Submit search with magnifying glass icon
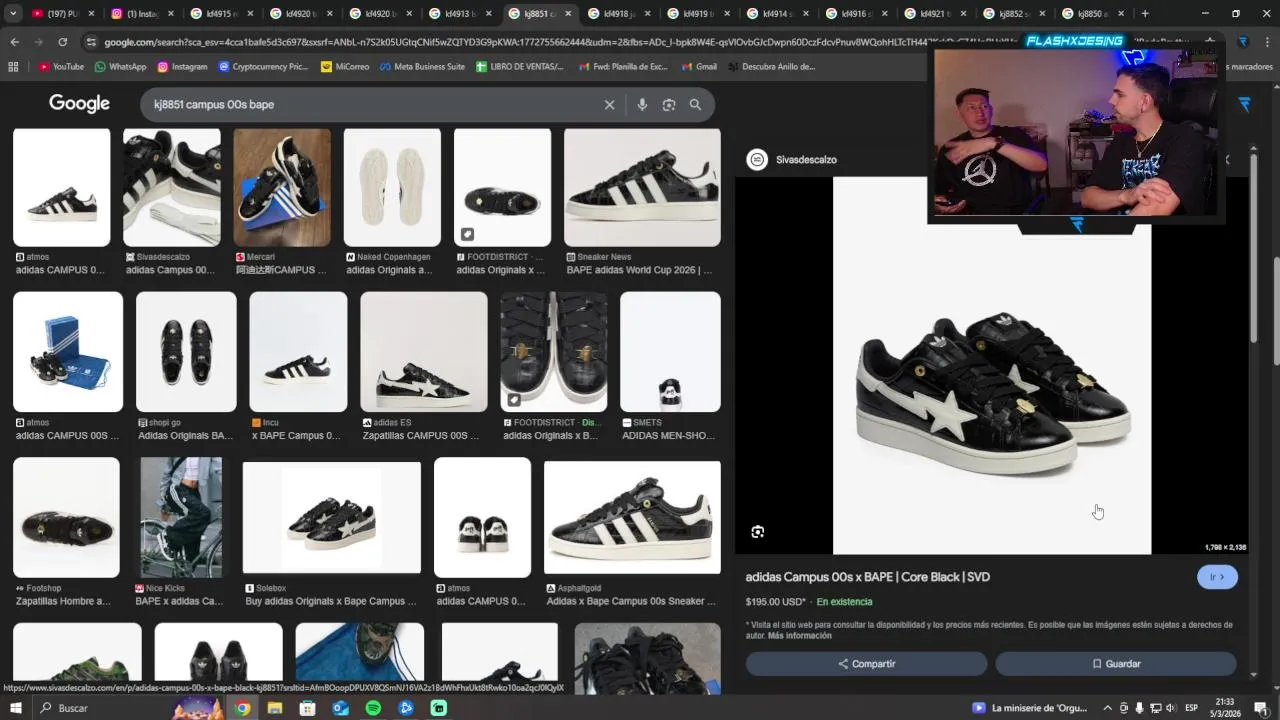The width and height of the screenshot is (1280, 720). pos(695,105)
